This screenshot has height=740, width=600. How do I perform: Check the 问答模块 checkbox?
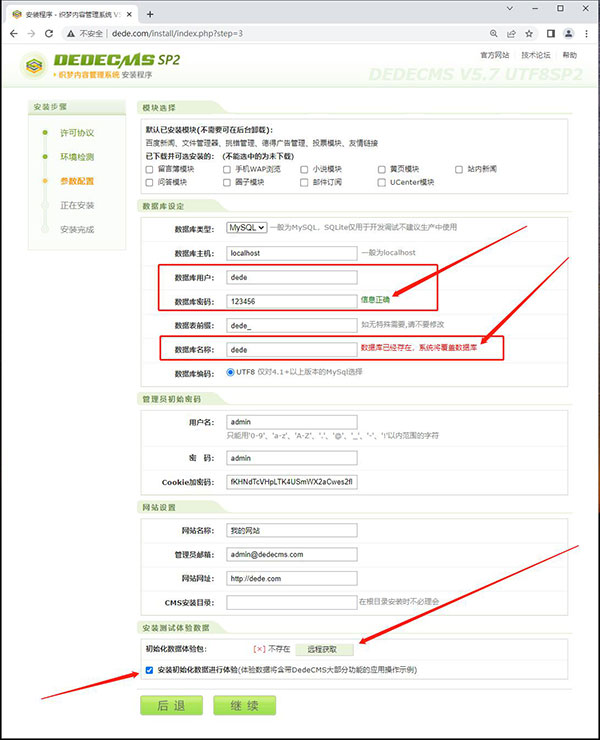point(149,183)
